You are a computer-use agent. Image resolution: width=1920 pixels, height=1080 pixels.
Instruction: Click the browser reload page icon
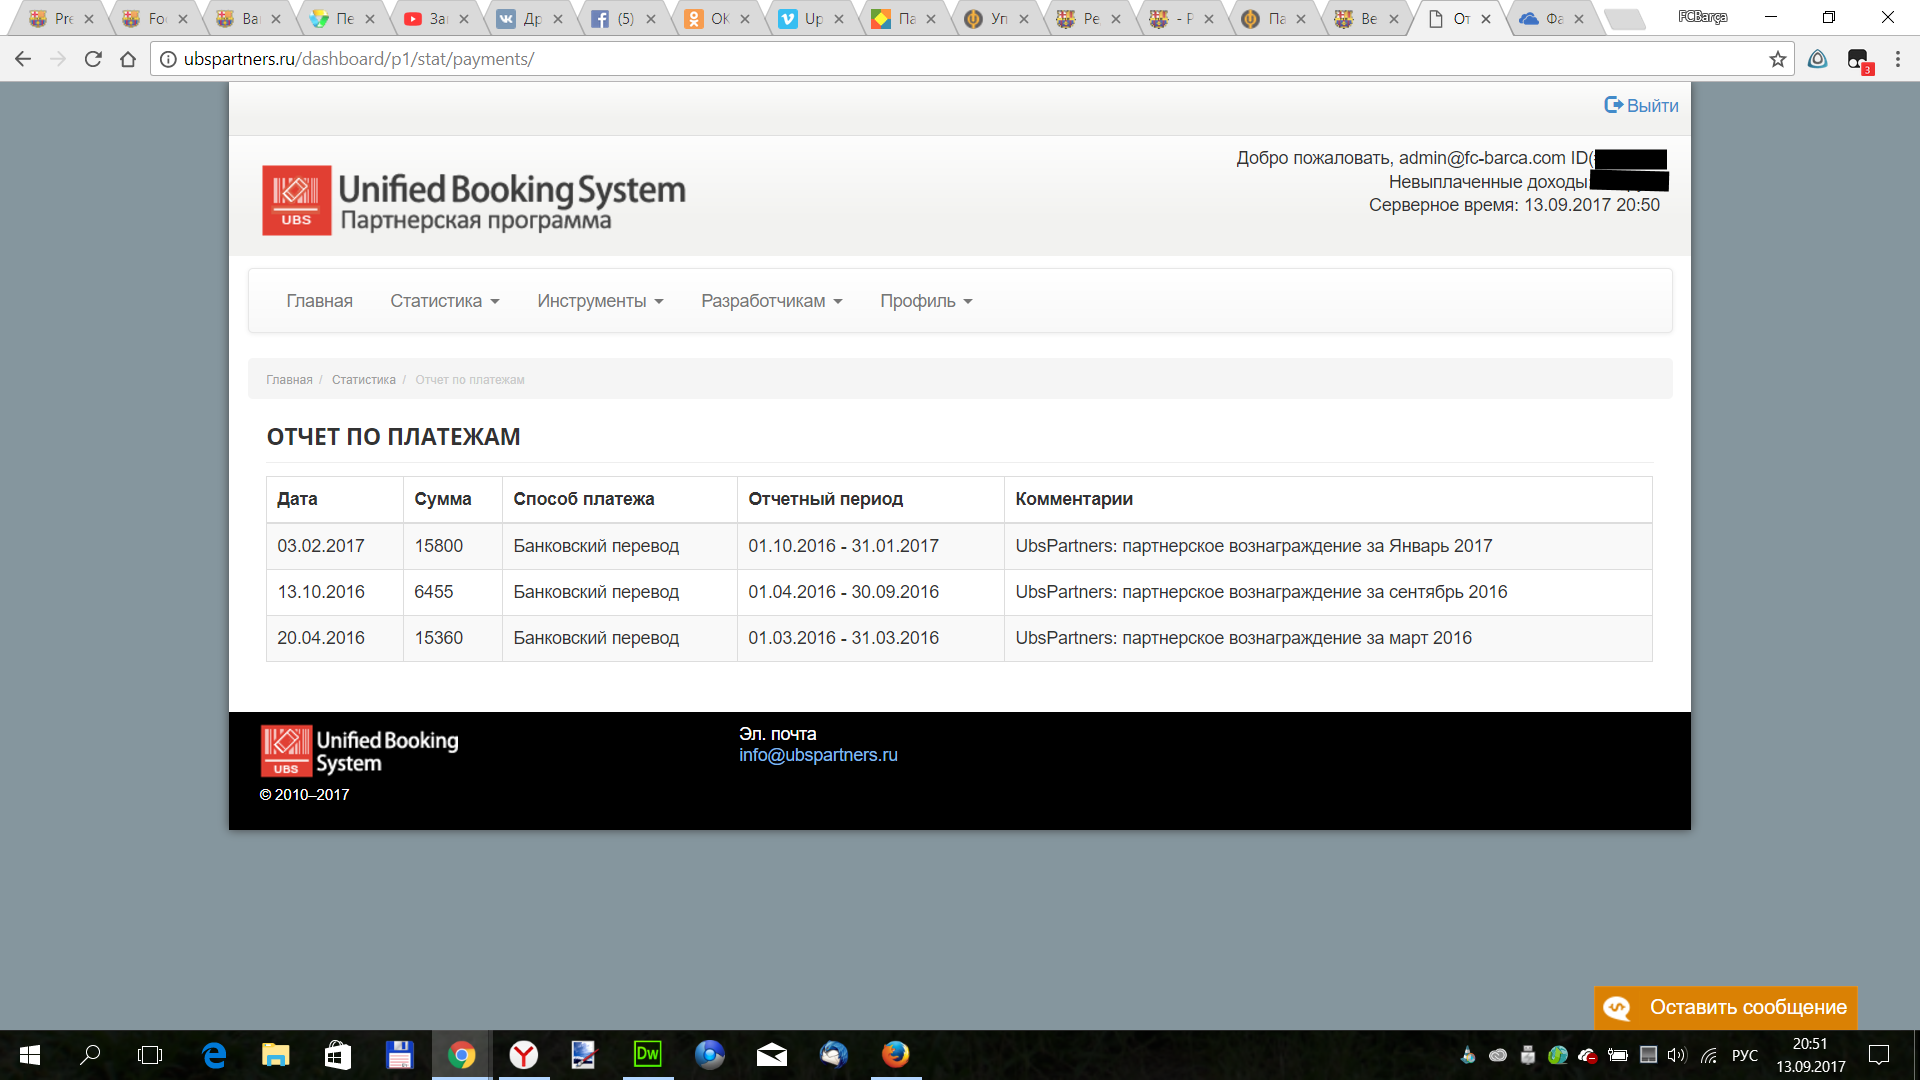[93, 59]
